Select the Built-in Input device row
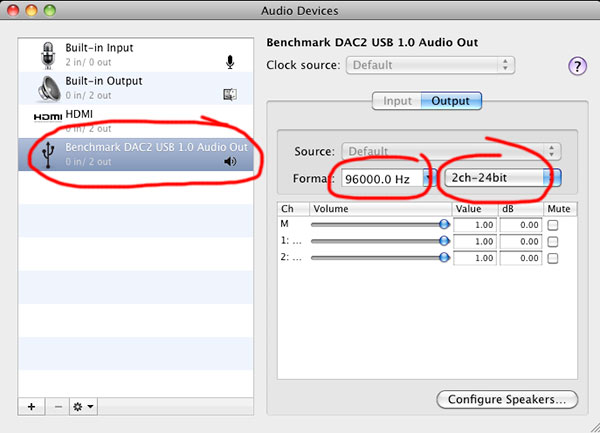This screenshot has width=600, height=433. click(x=136, y=55)
